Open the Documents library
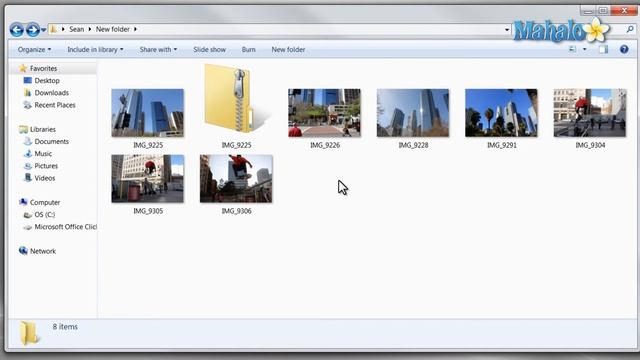Viewport: 640px width, 360px height. pyautogui.click(x=51, y=142)
